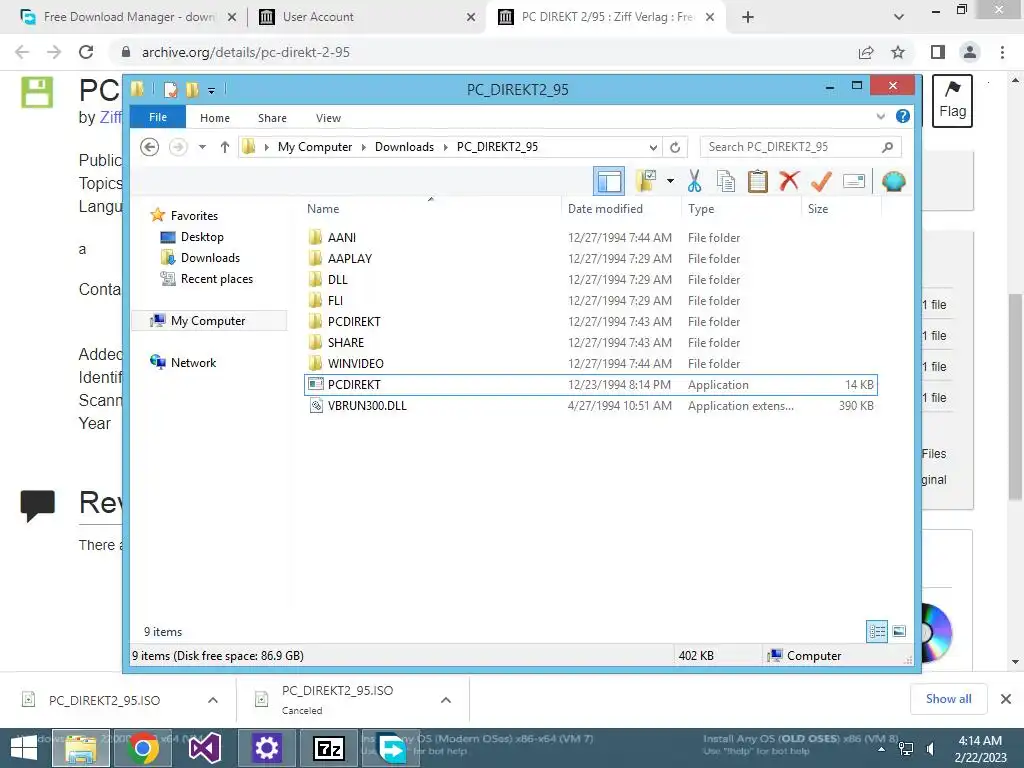Click the search magnifier icon in Explorer
This screenshot has height=768, width=1024.
point(887,147)
